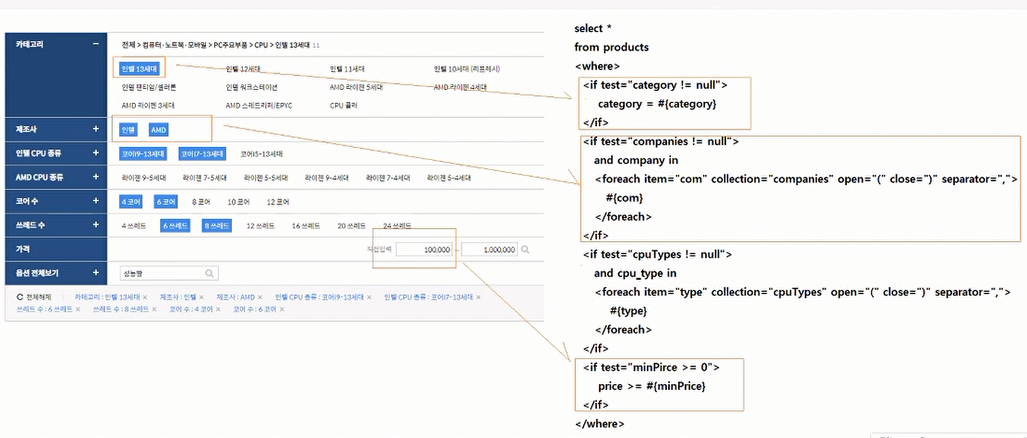Viewport: 1027px width, 438px height.
Task: Collapse the 카테고리 section minus icon
Action: (x=96, y=44)
